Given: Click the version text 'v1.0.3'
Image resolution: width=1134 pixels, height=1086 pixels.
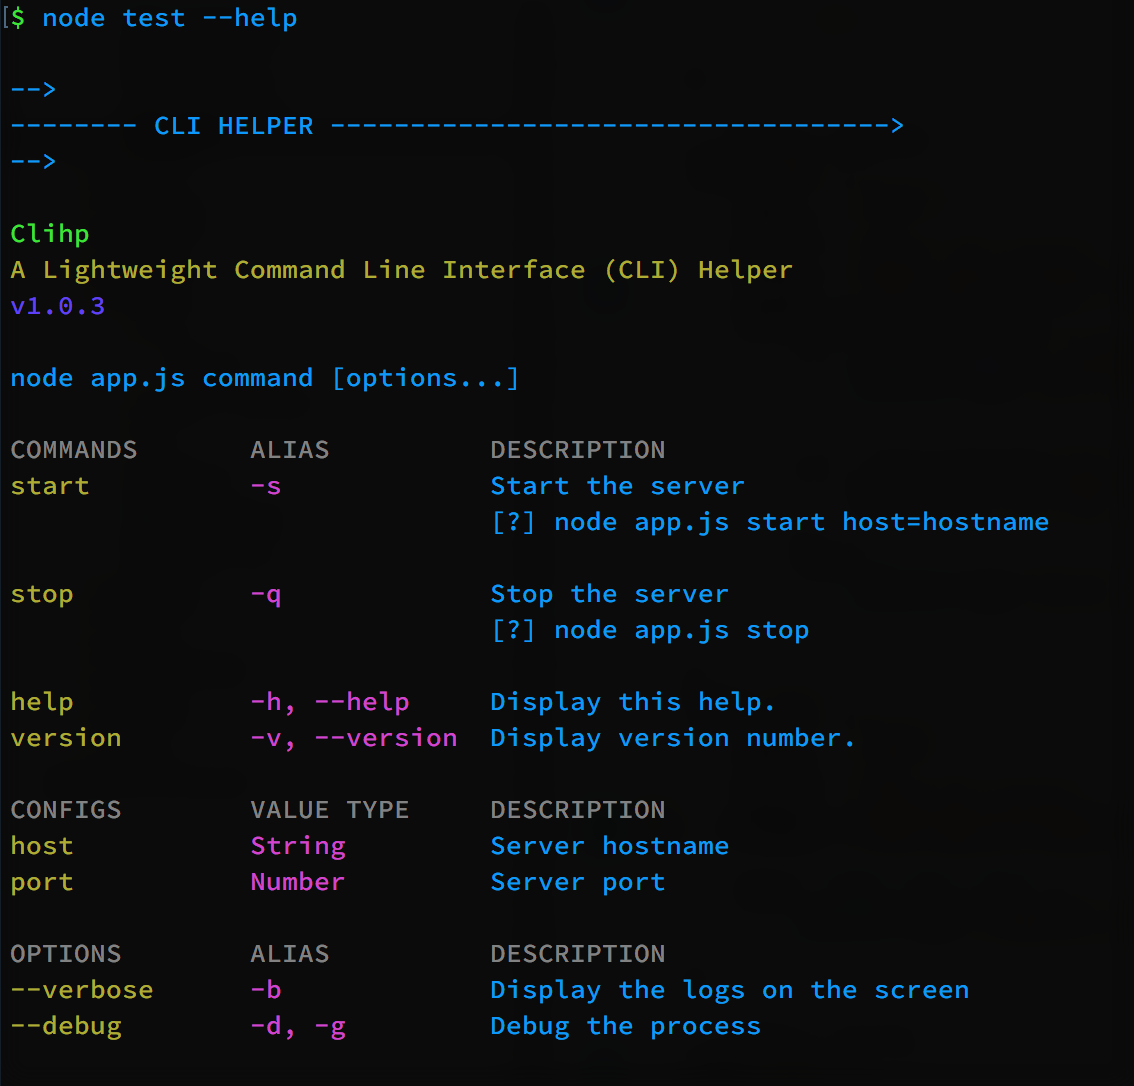Looking at the screenshot, I should (x=58, y=306).
